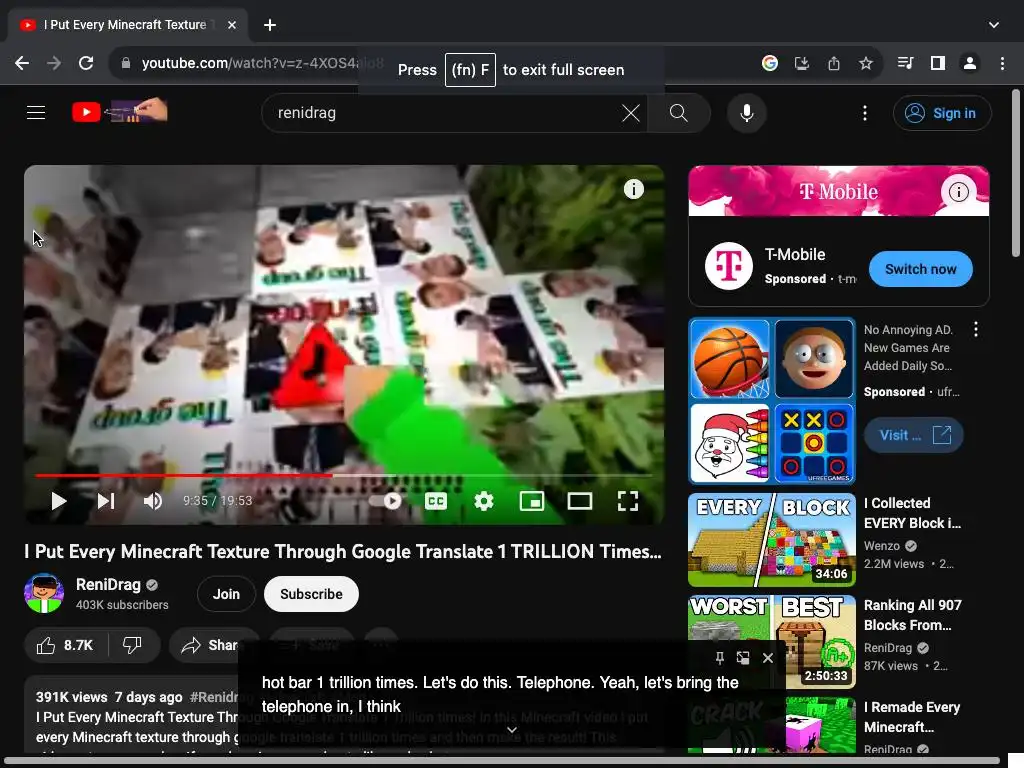Screen dimensions: 1024x768
Task: Expand live caption box chevron
Action: 512,730
